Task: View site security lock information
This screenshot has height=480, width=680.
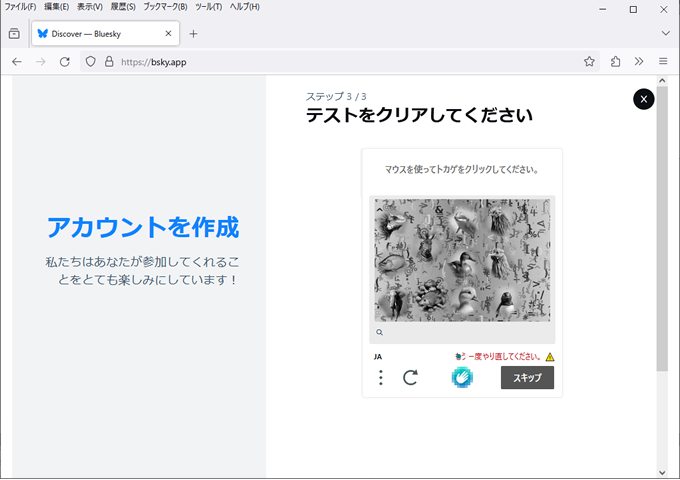Action: pyautogui.click(x=109, y=62)
